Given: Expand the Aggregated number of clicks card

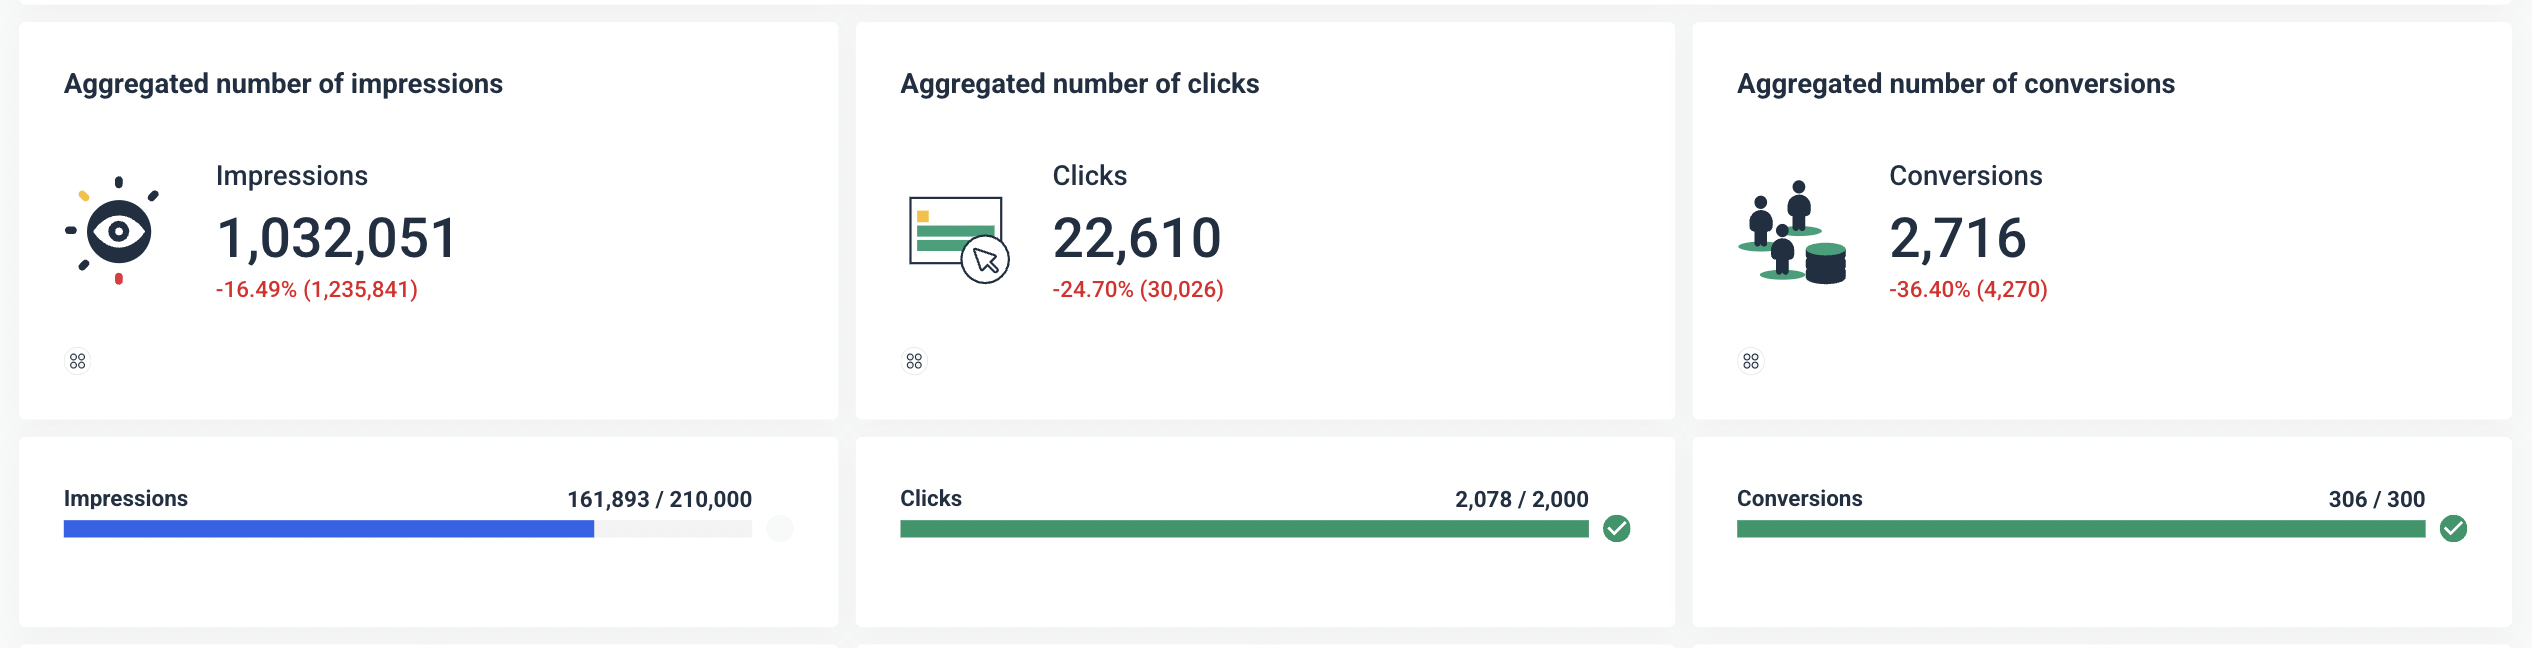Looking at the screenshot, I should click(x=1079, y=84).
